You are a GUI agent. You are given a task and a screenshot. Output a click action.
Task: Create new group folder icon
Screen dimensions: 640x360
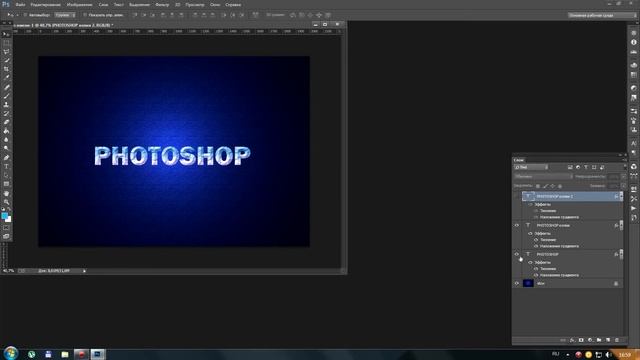(599, 340)
